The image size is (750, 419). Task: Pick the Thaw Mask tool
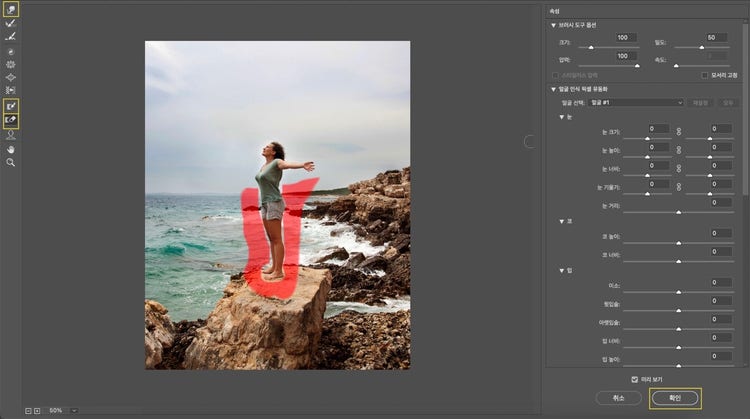coord(11,119)
